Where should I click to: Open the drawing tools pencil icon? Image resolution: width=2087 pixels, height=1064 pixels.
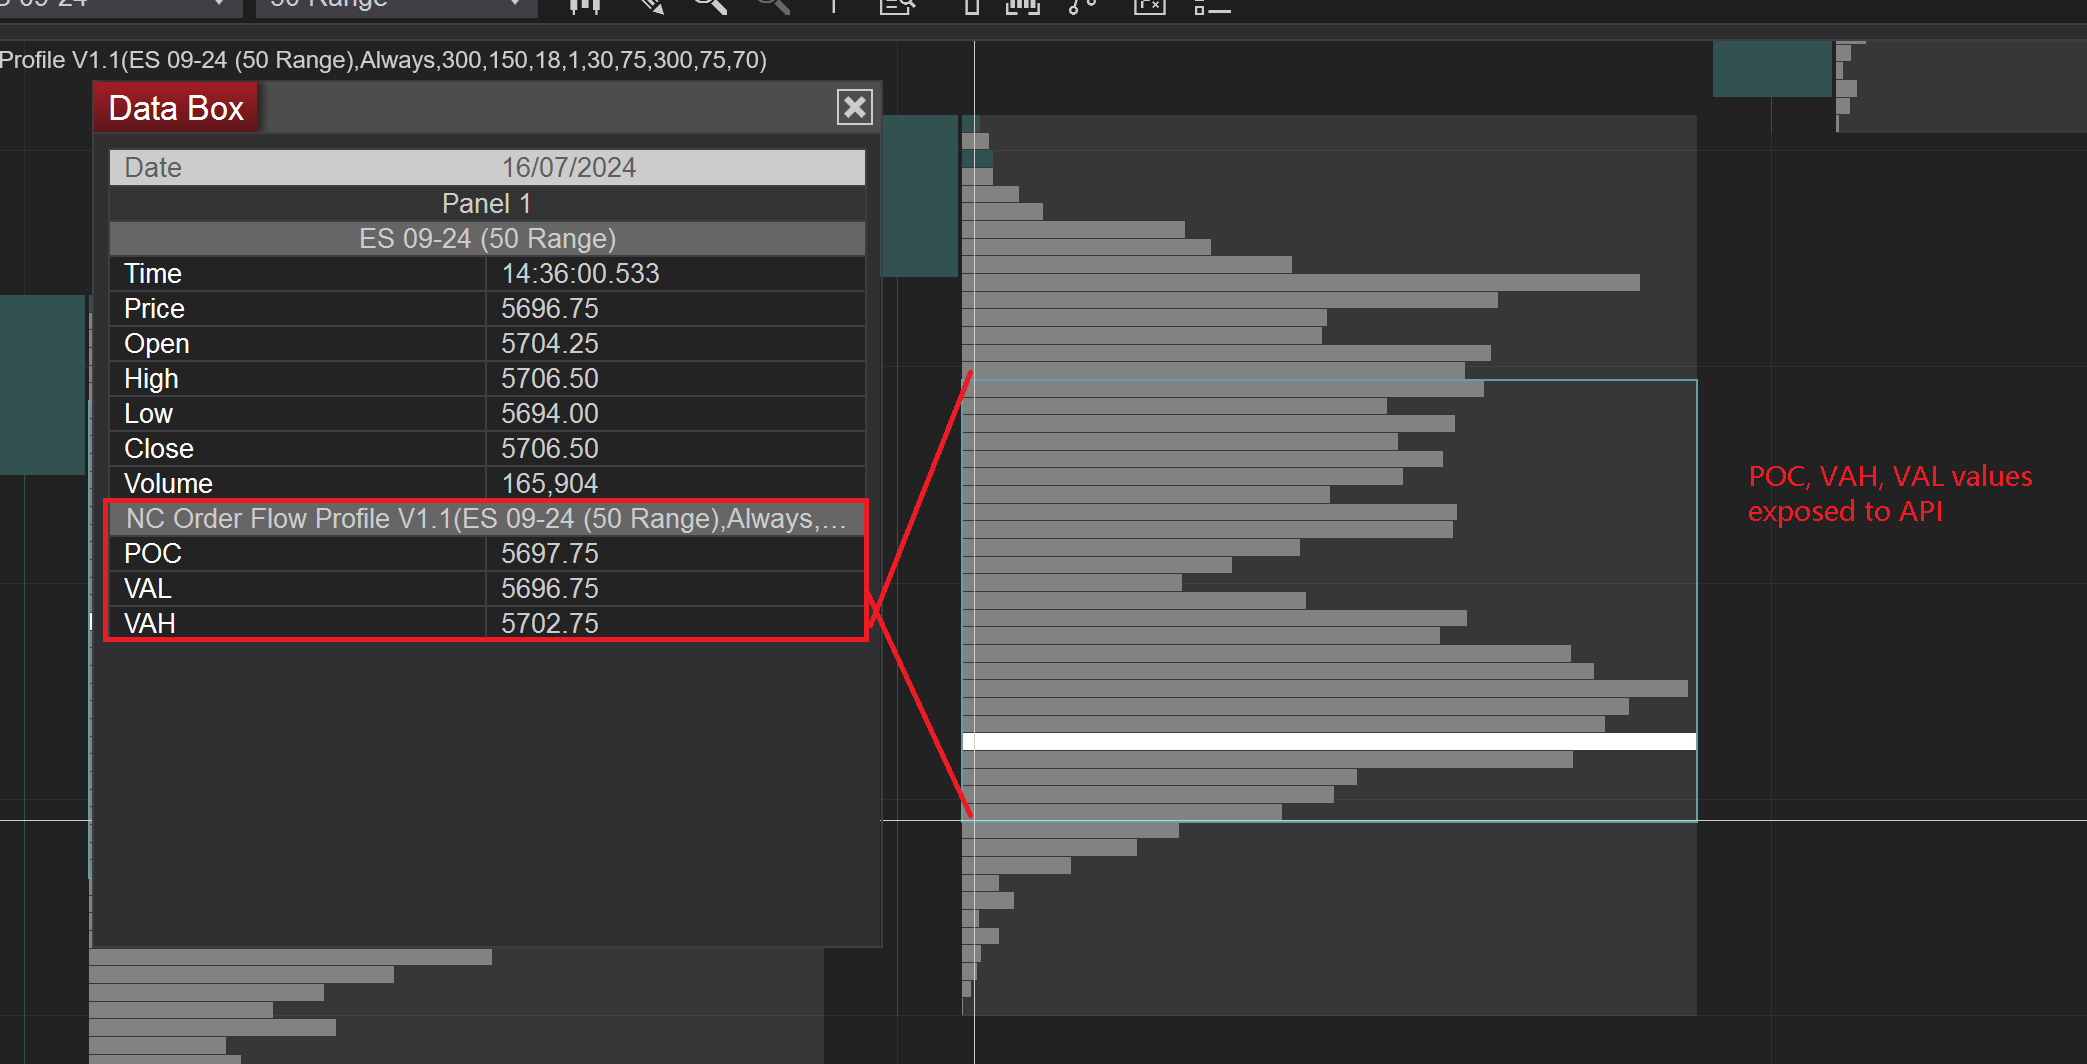[x=650, y=7]
